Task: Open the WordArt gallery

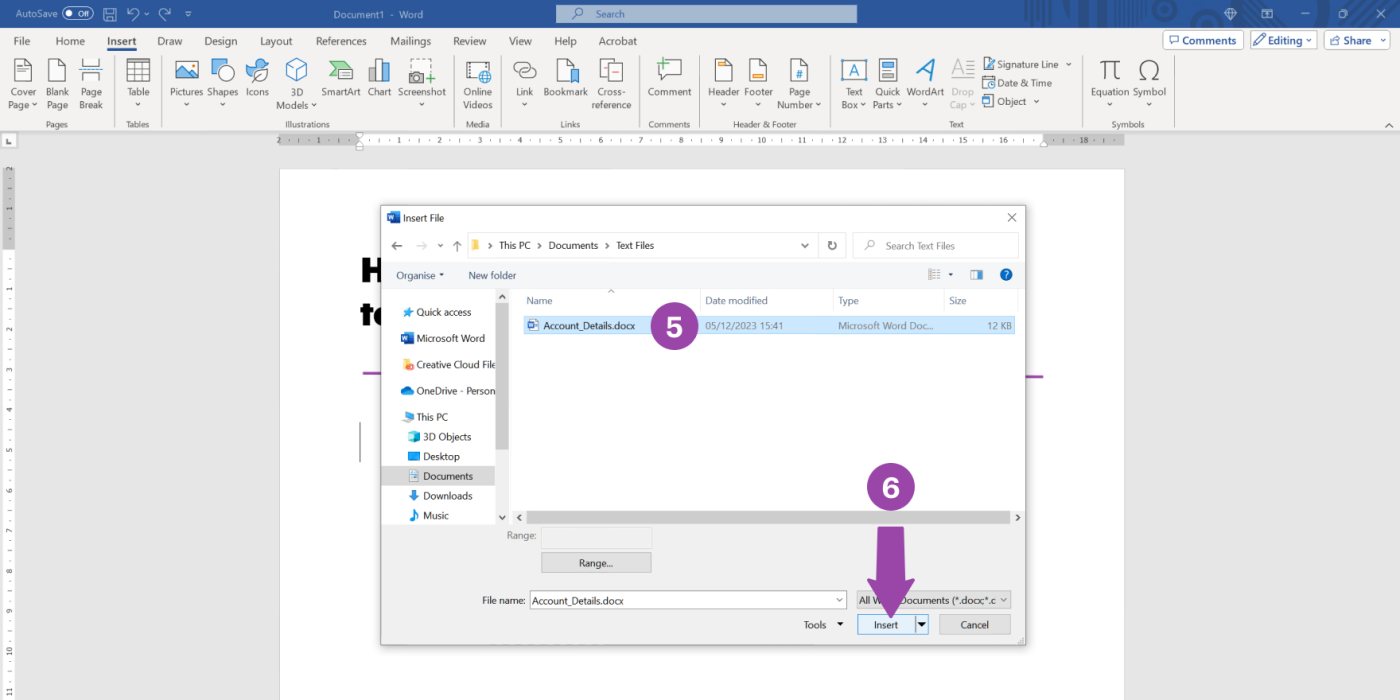Action: [x=924, y=80]
